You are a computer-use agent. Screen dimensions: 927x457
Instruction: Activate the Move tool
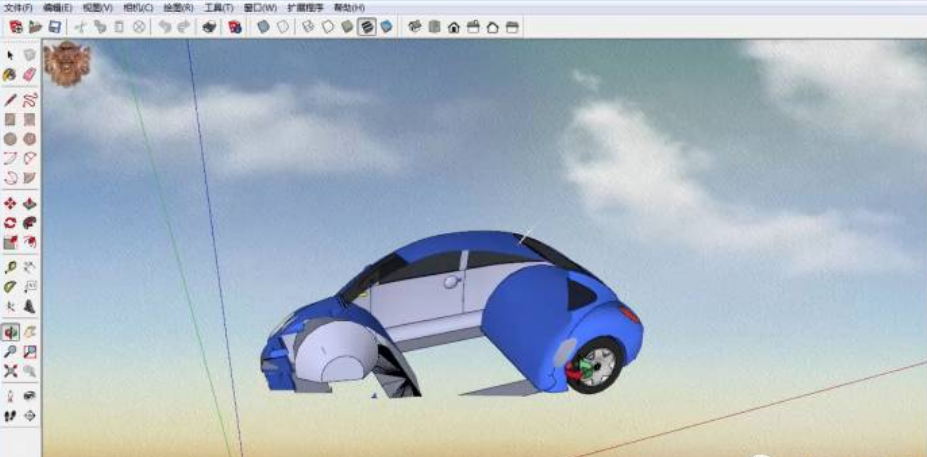tap(10, 203)
